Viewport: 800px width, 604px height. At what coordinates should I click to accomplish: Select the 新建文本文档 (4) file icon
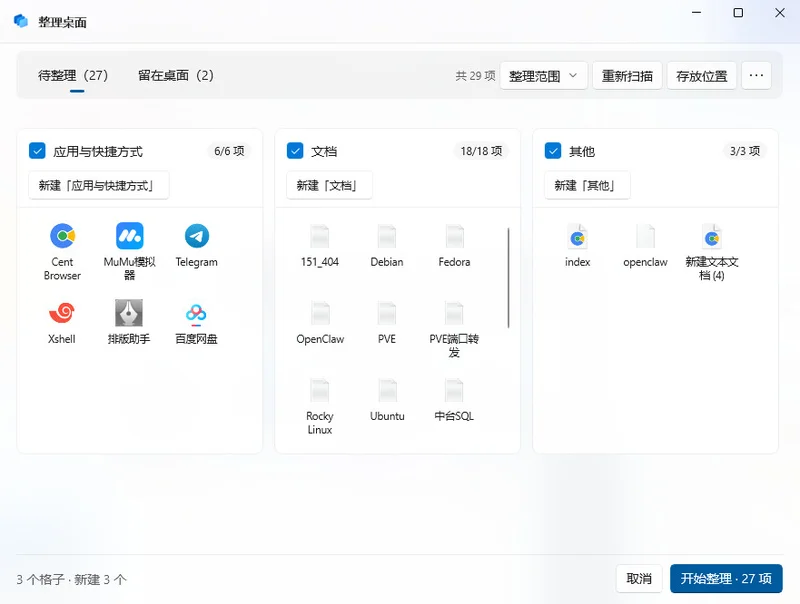pyautogui.click(x=712, y=236)
